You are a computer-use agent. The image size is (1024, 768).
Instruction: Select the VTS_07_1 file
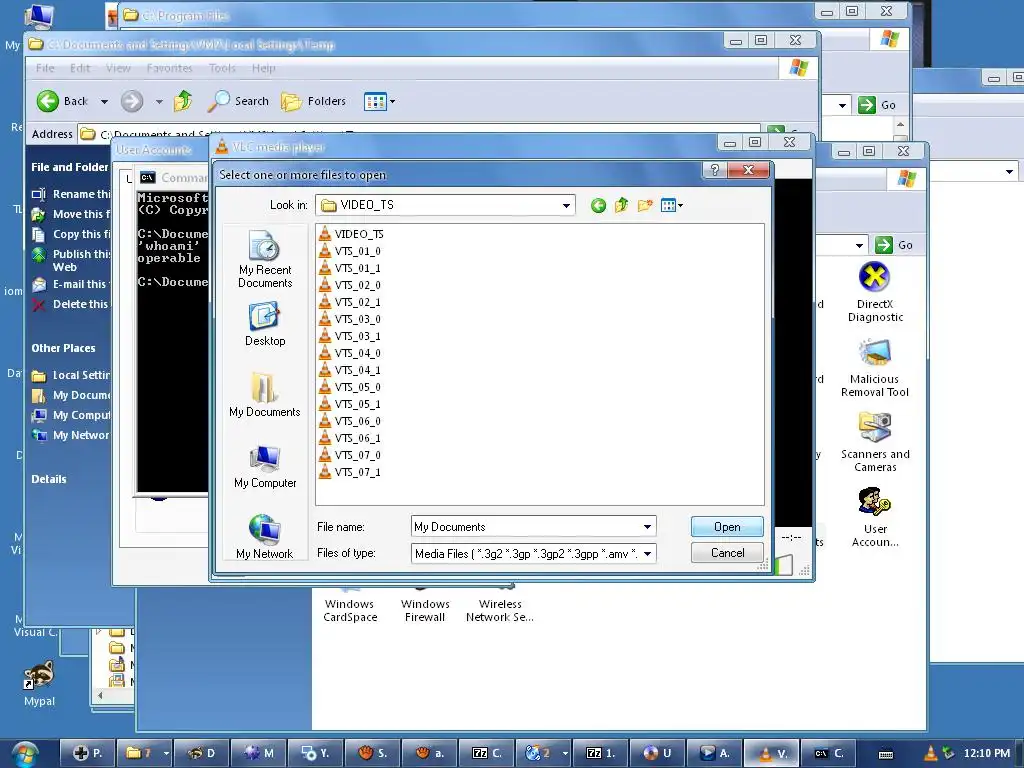tap(349, 472)
